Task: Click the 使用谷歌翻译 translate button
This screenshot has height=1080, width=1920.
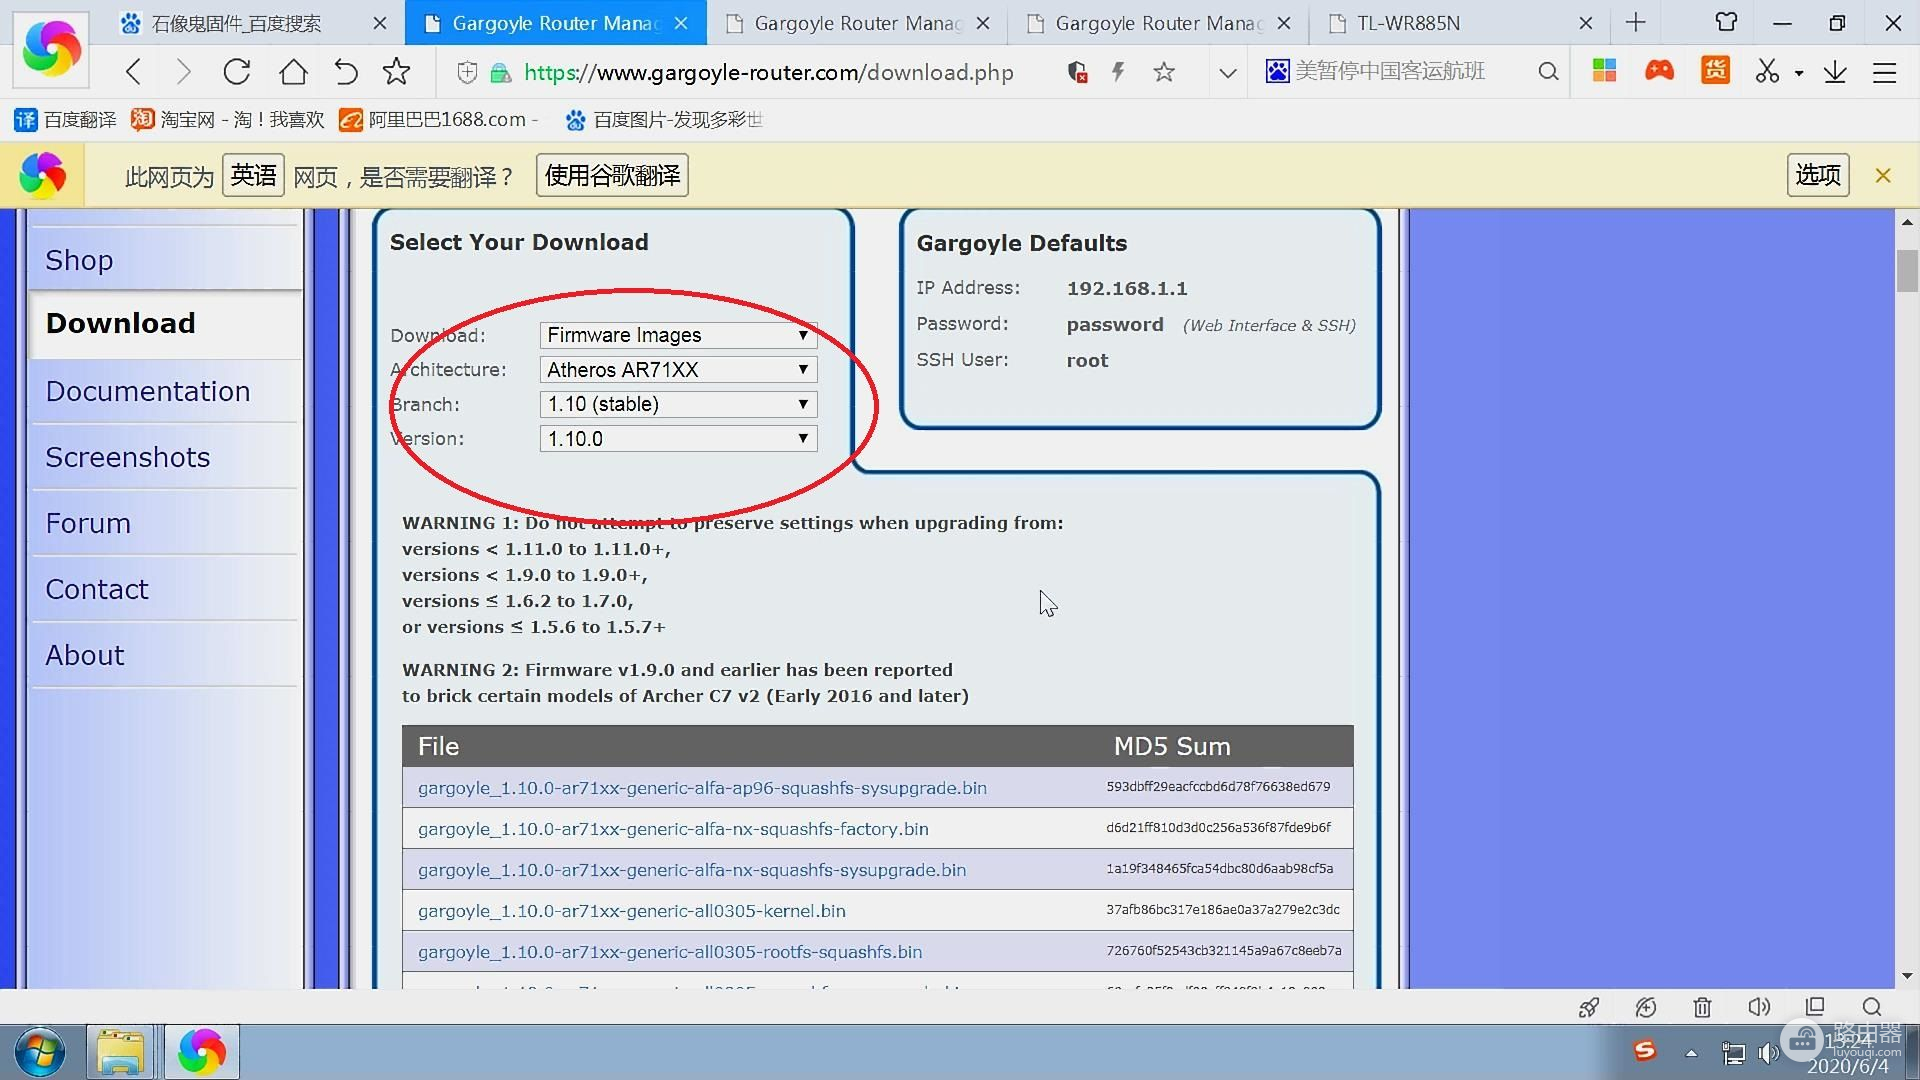Action: (612, 175)
